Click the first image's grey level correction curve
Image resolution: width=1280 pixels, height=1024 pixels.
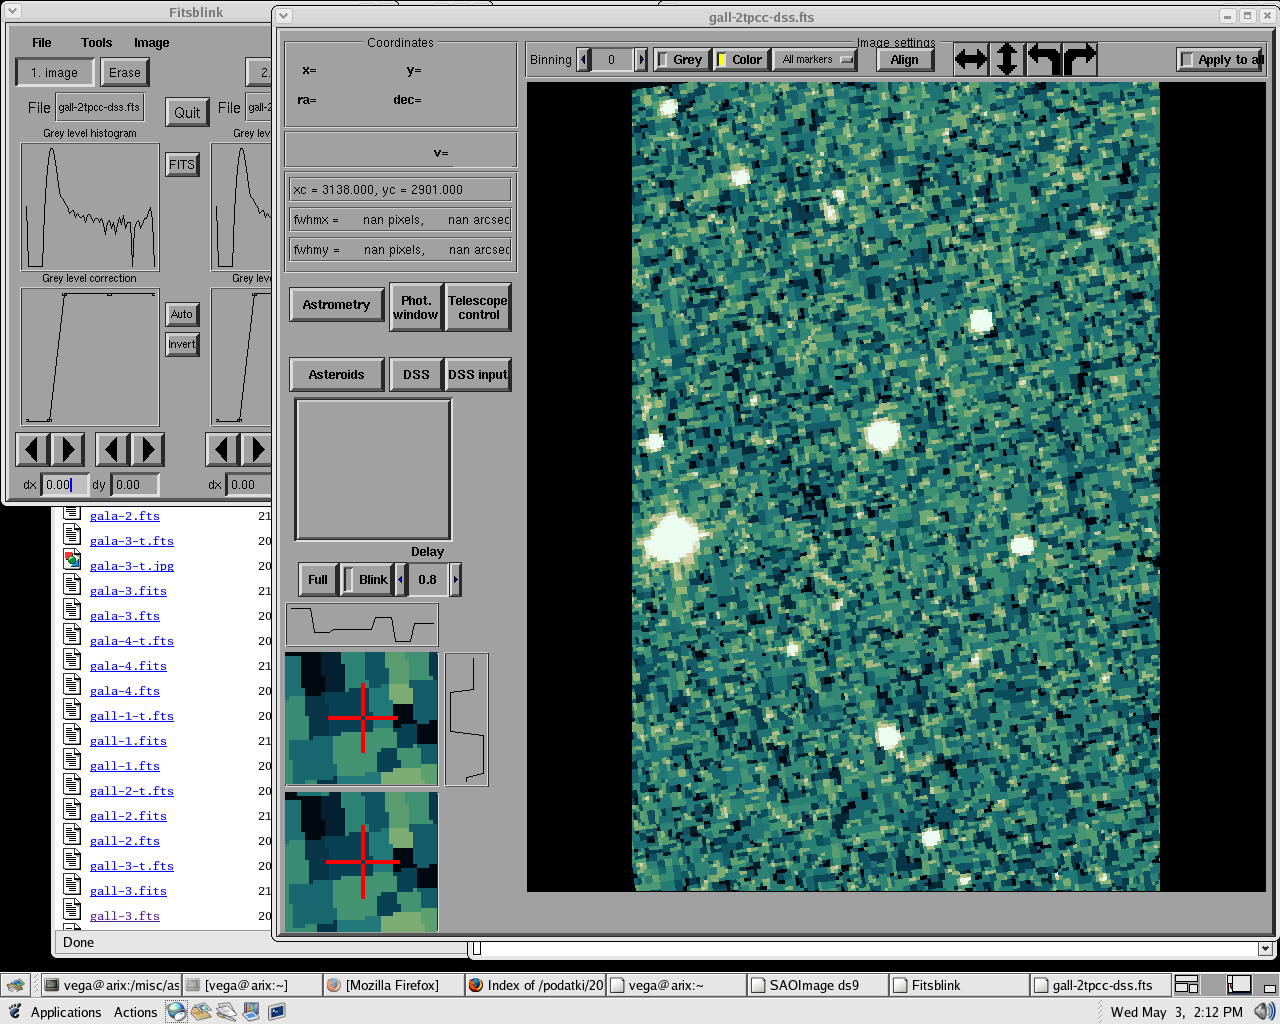coord(90,357)
